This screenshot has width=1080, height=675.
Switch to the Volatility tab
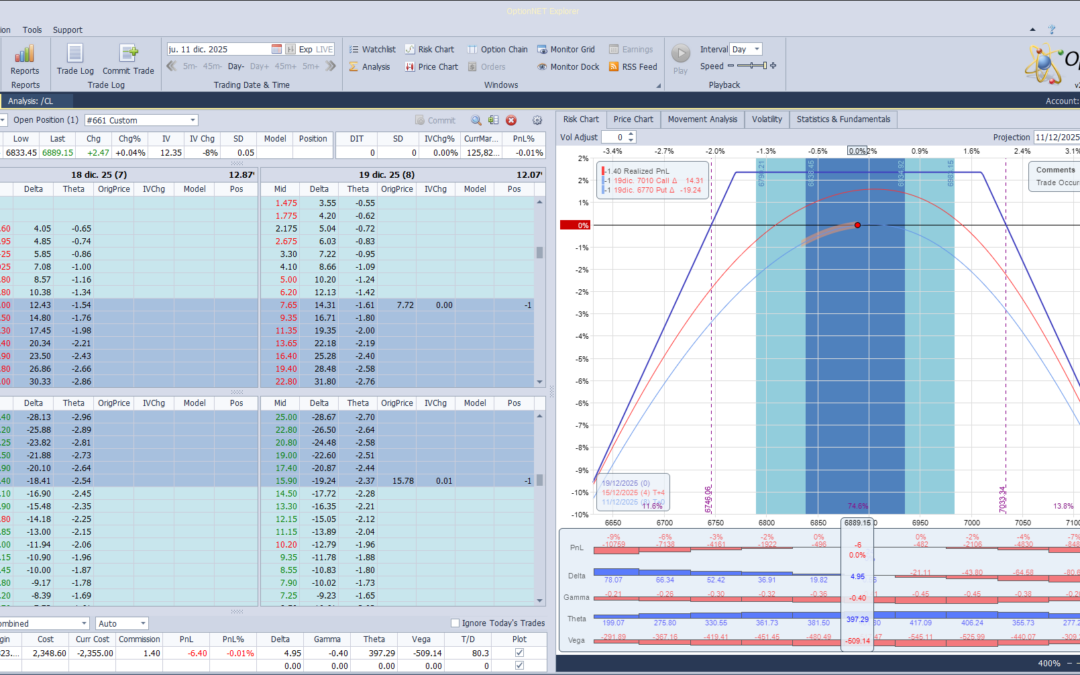pyautogui.click(x=767, y=119)
